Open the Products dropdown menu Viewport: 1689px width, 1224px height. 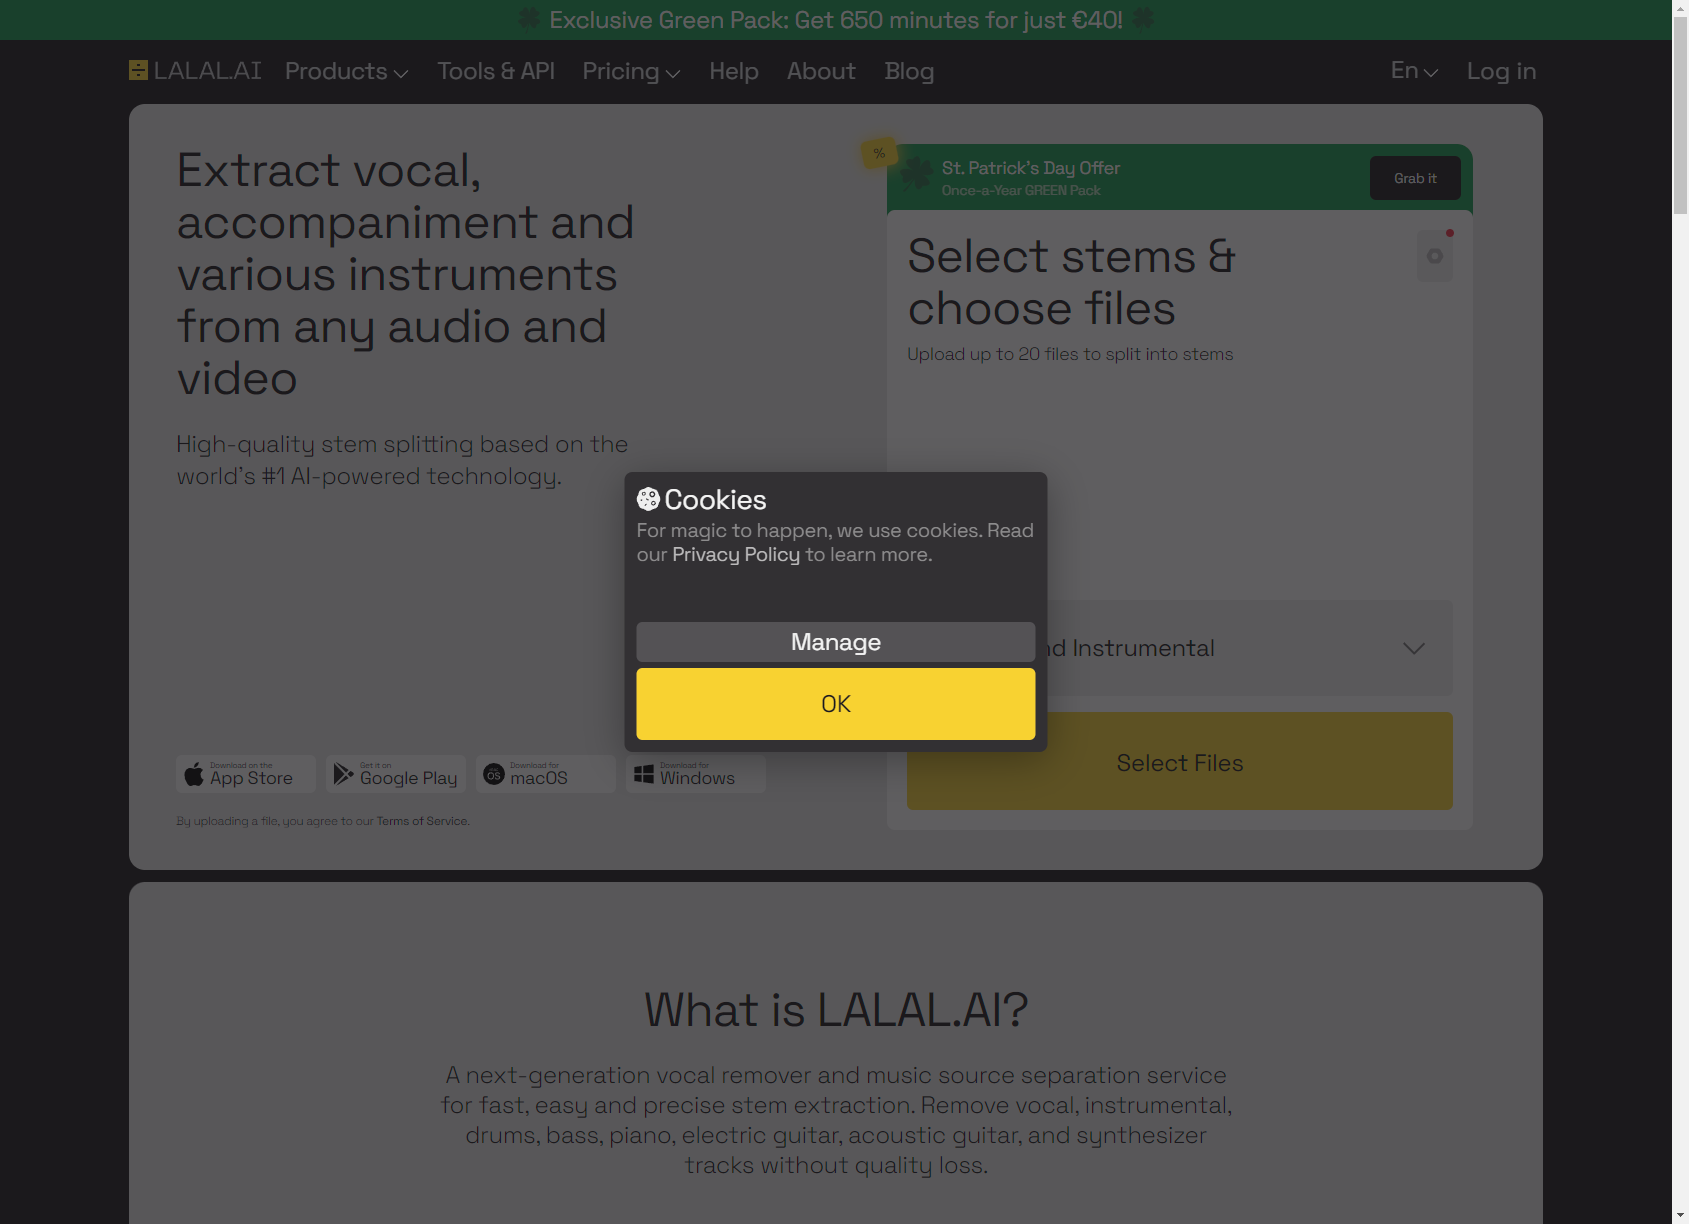point(347,71)
